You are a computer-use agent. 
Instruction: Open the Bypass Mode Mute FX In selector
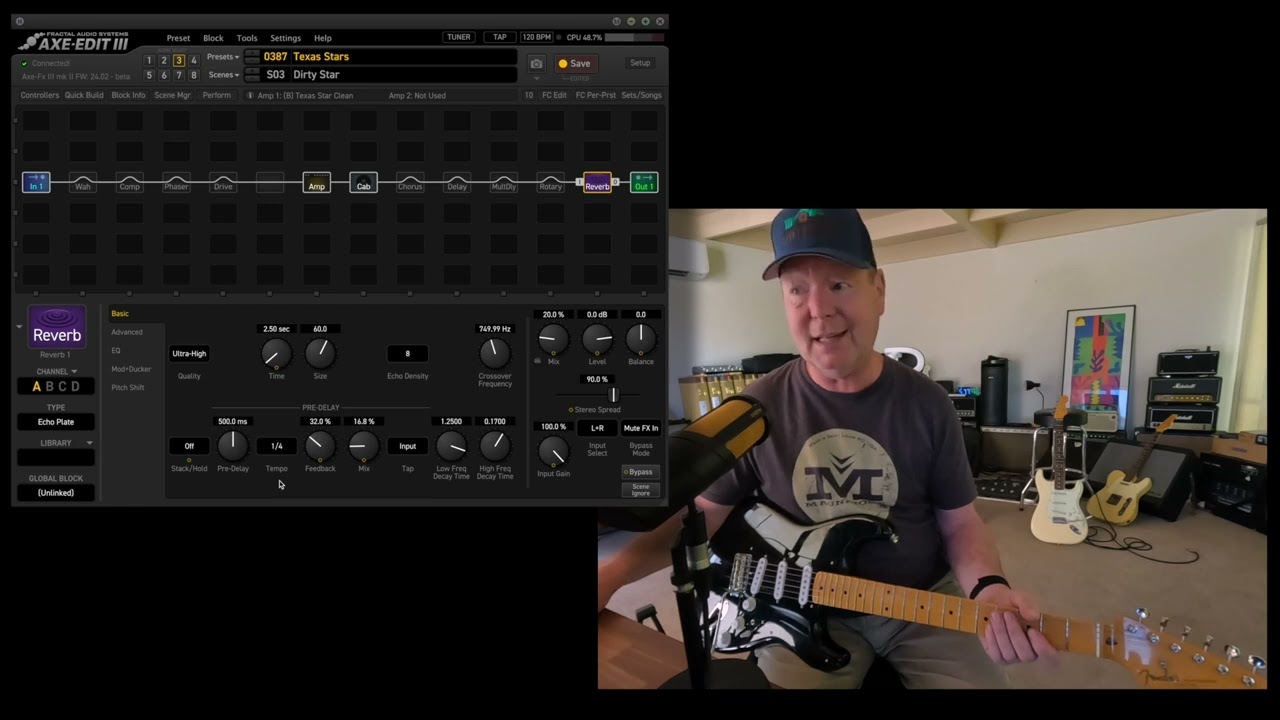tap(641, 428)
